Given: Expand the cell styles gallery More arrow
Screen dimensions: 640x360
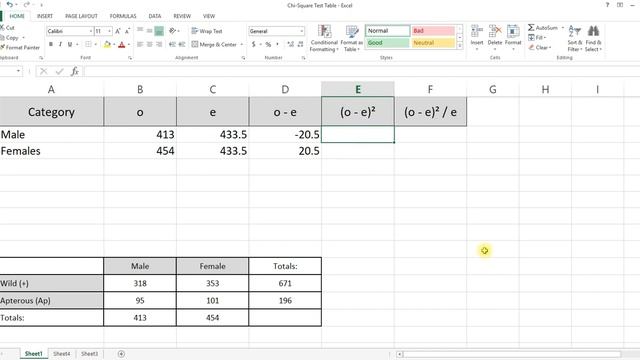Looking at the screenshot, I should [x=460, y=46].
